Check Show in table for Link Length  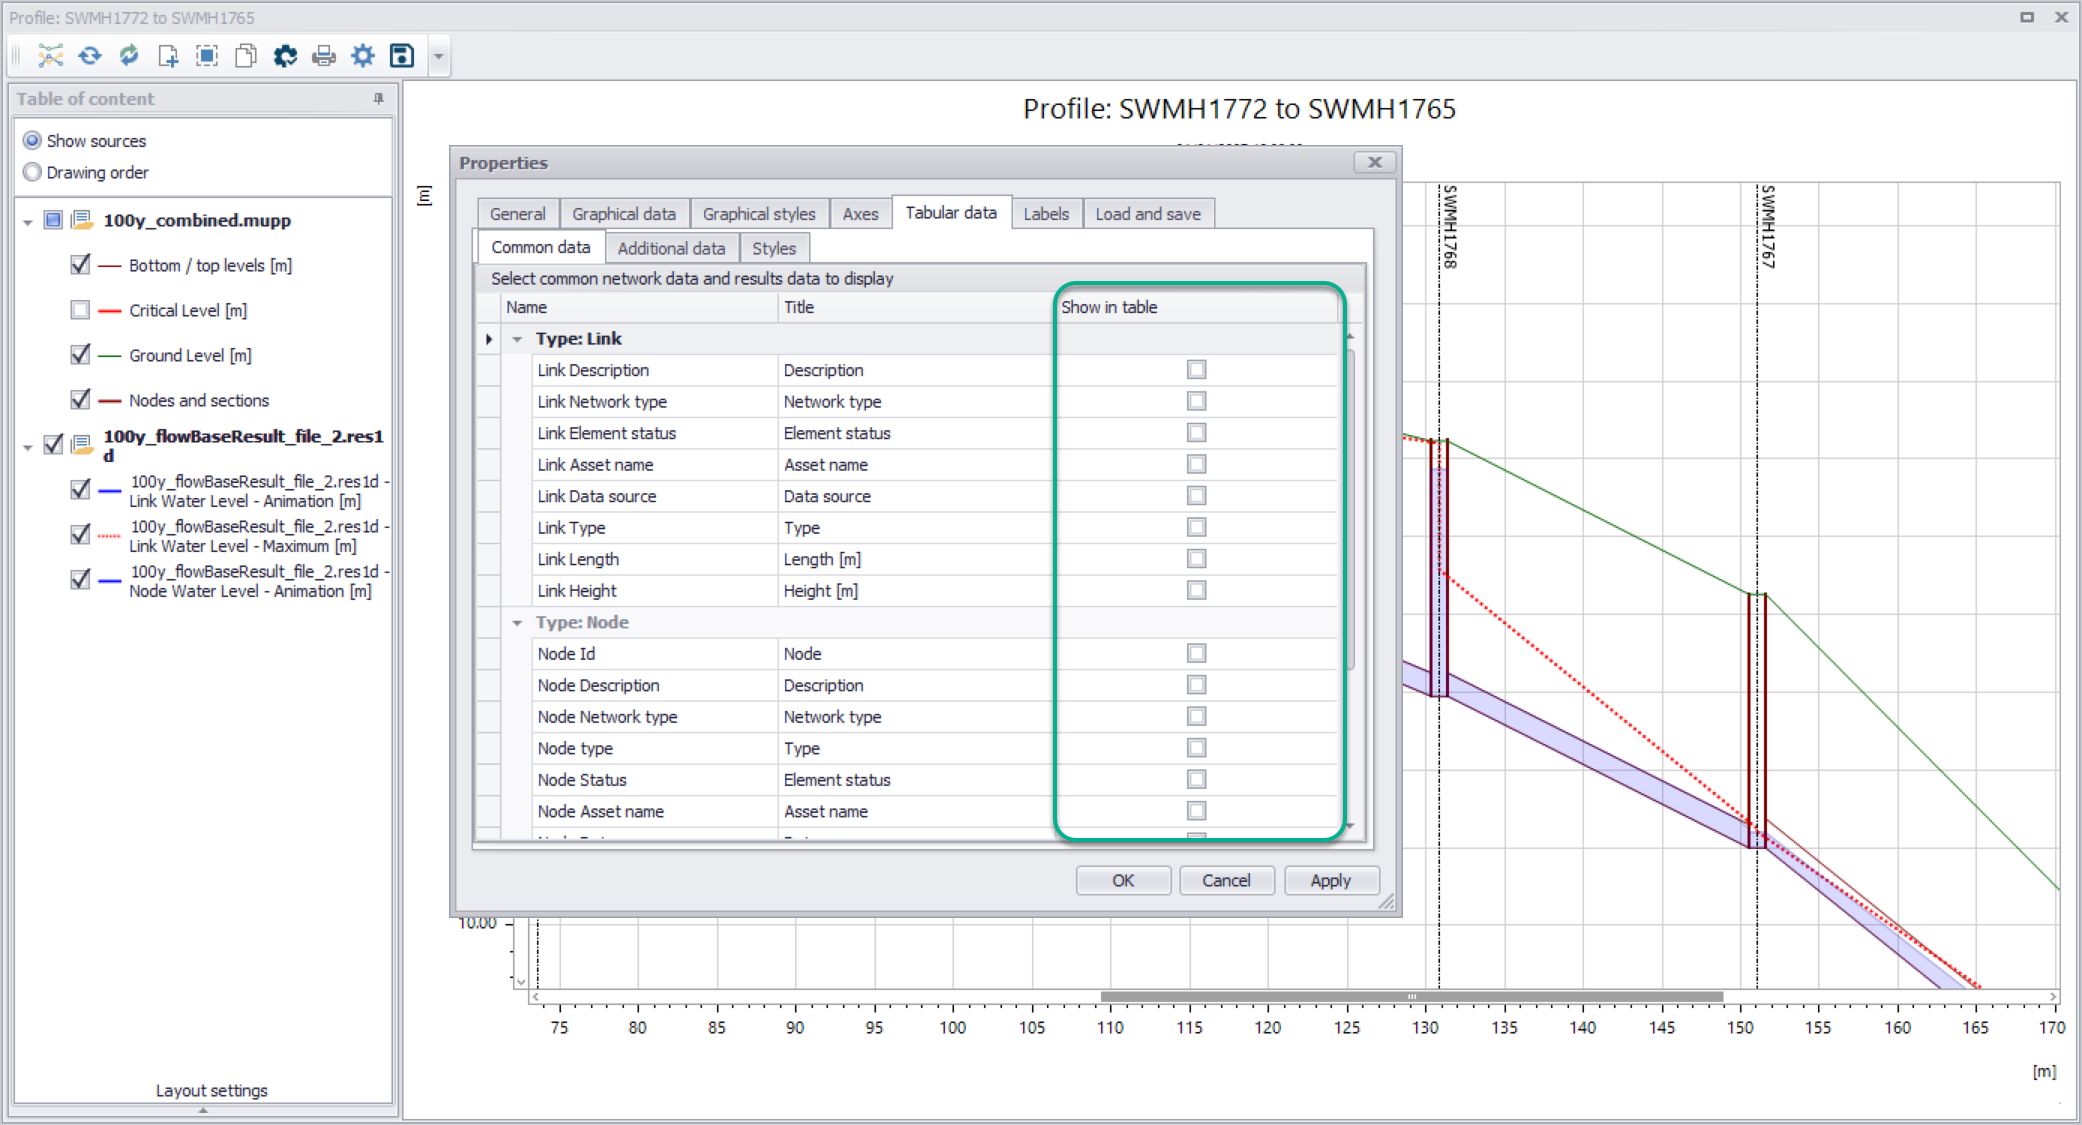point(1196,559)
